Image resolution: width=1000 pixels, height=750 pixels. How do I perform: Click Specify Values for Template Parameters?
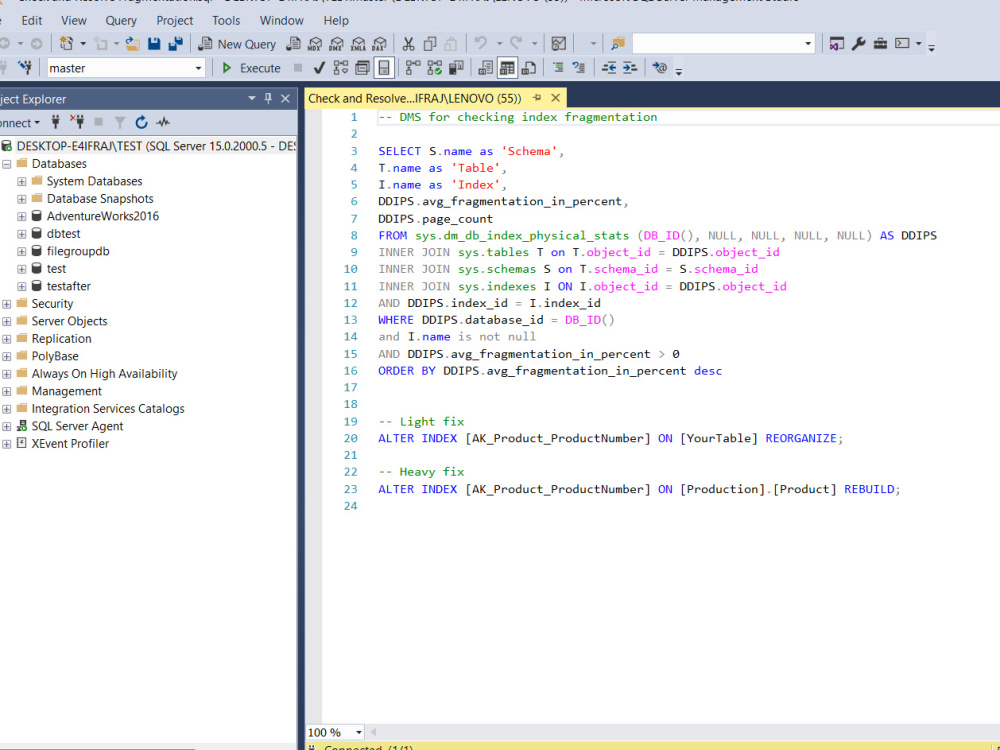tap(659, 68)
